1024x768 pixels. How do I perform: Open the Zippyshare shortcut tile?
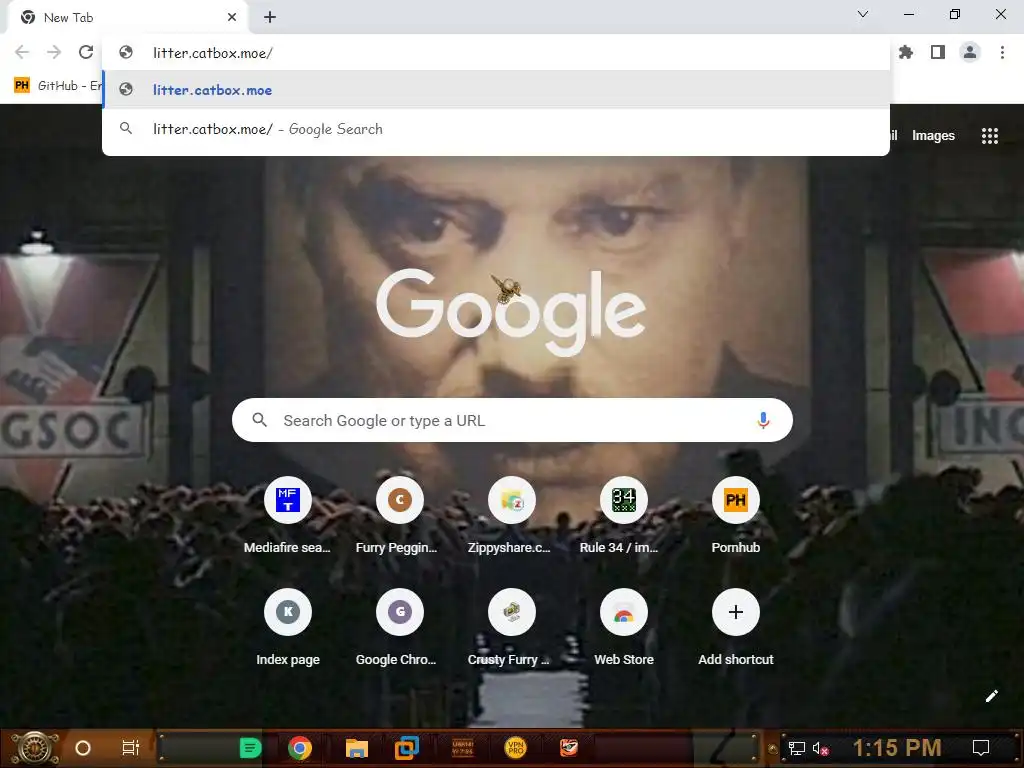pyautogui.click(x=511, y=516)
